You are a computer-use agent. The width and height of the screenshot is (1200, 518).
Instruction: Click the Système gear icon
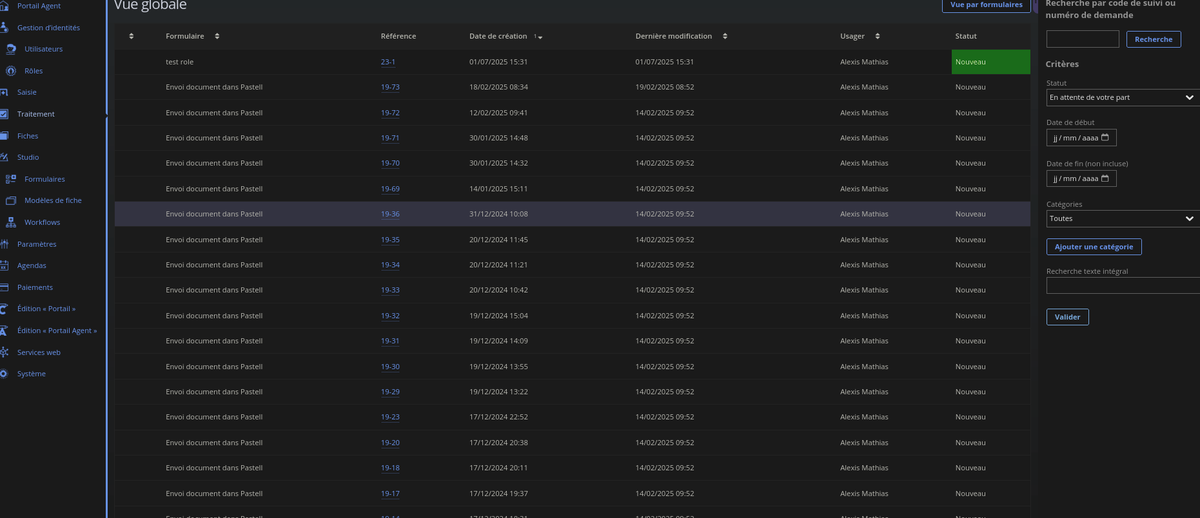(5, 374)
